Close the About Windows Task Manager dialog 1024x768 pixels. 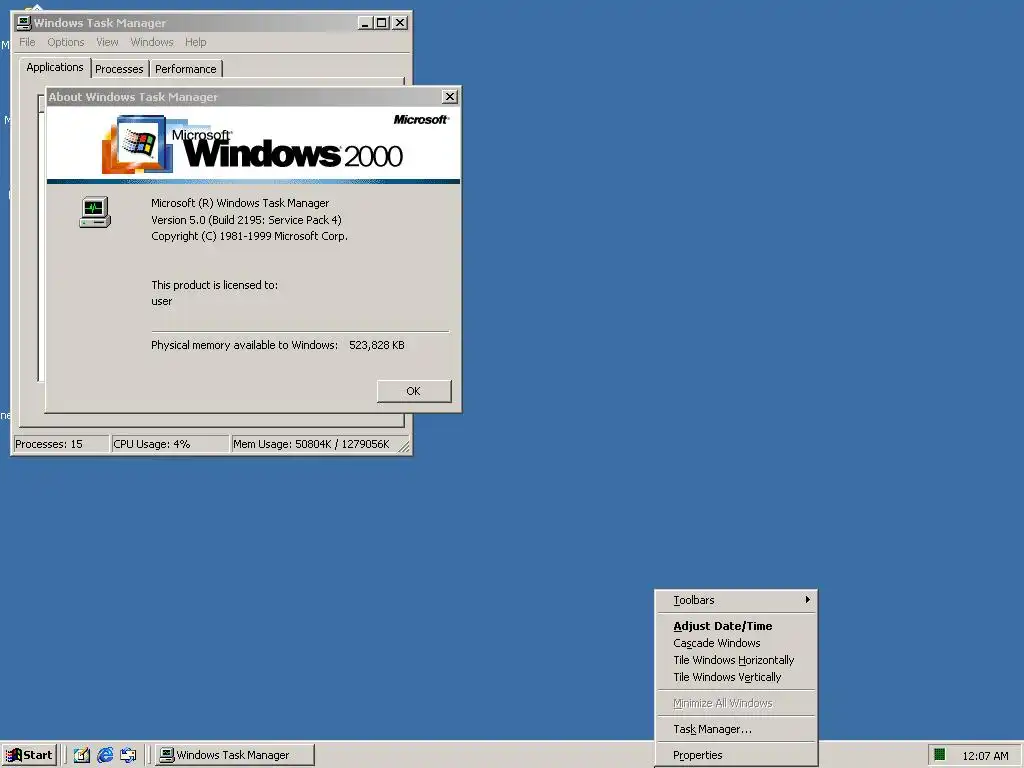[x=450, y=97]
